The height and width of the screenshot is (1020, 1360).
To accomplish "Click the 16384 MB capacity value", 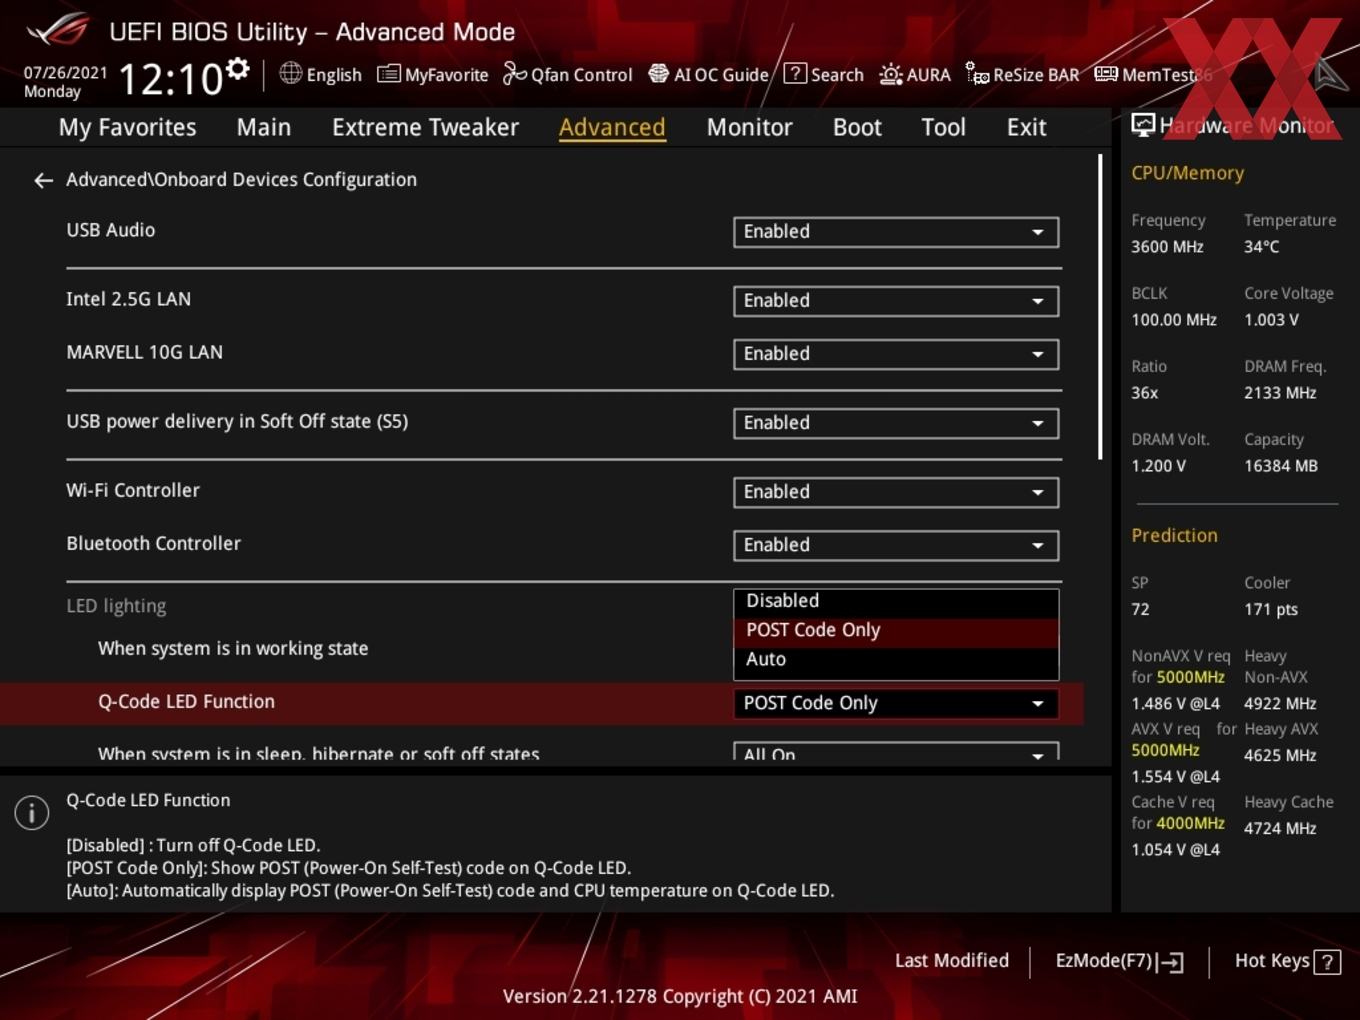I will click(x=1281, y=466).
